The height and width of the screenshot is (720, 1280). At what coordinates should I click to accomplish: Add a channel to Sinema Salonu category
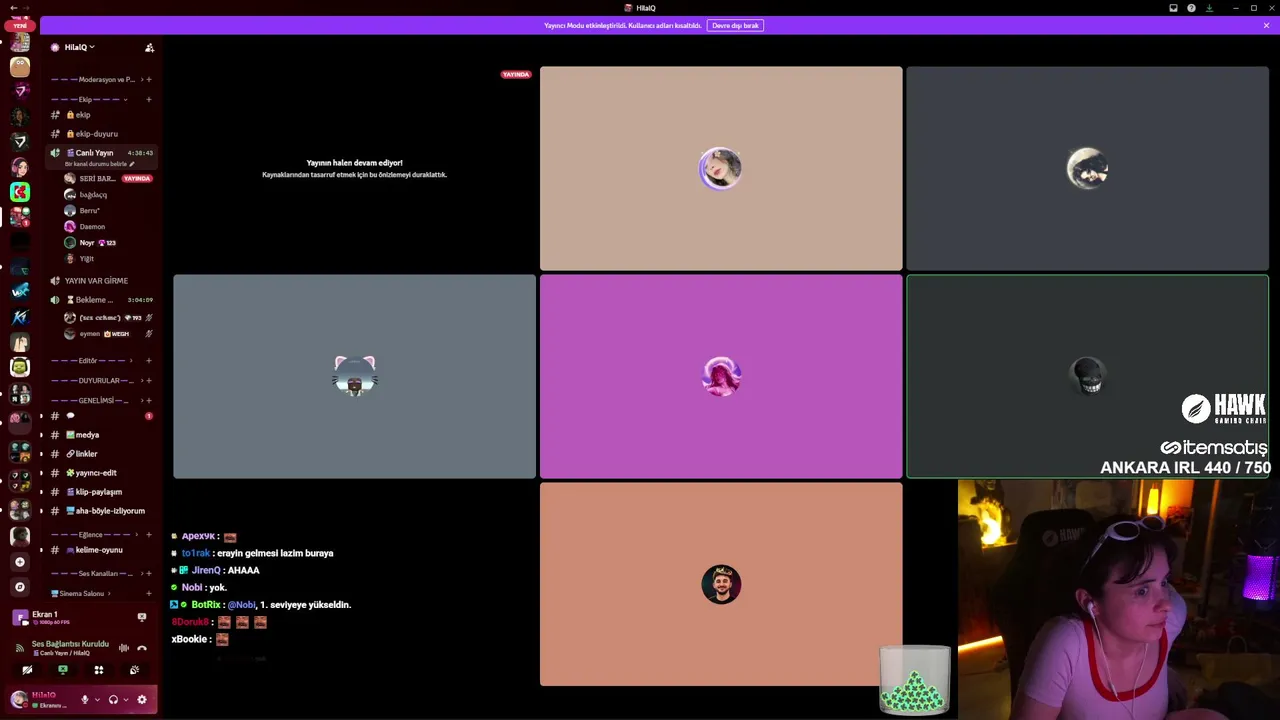(149, 593)
